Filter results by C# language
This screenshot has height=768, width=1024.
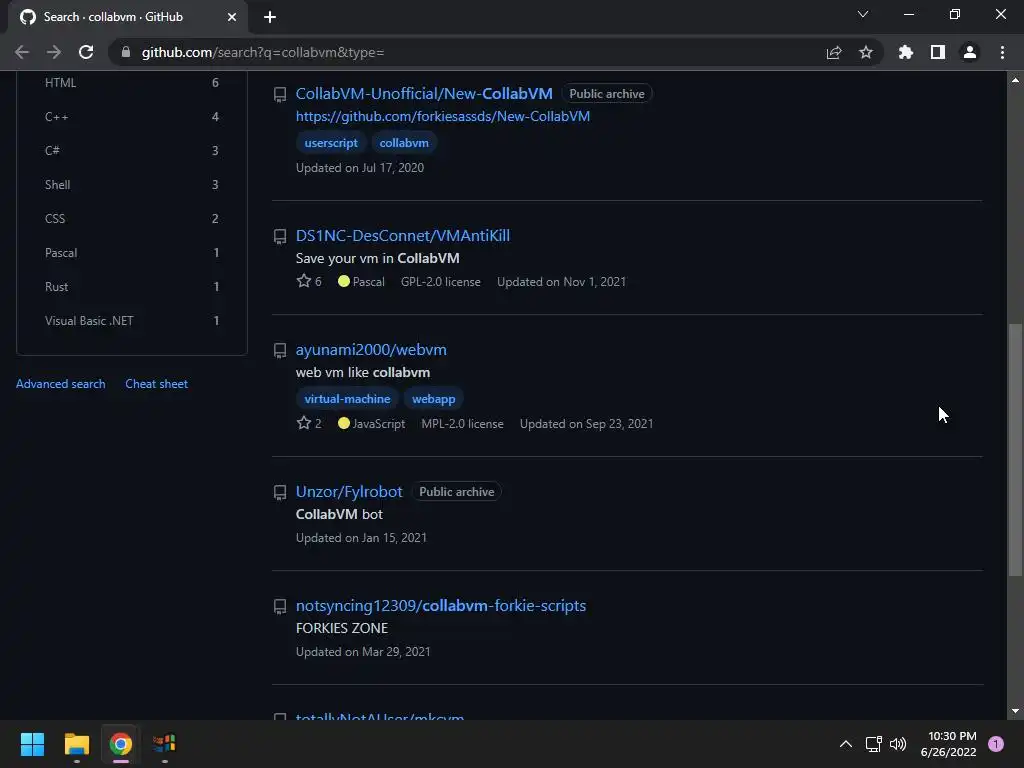coord(132,151)
